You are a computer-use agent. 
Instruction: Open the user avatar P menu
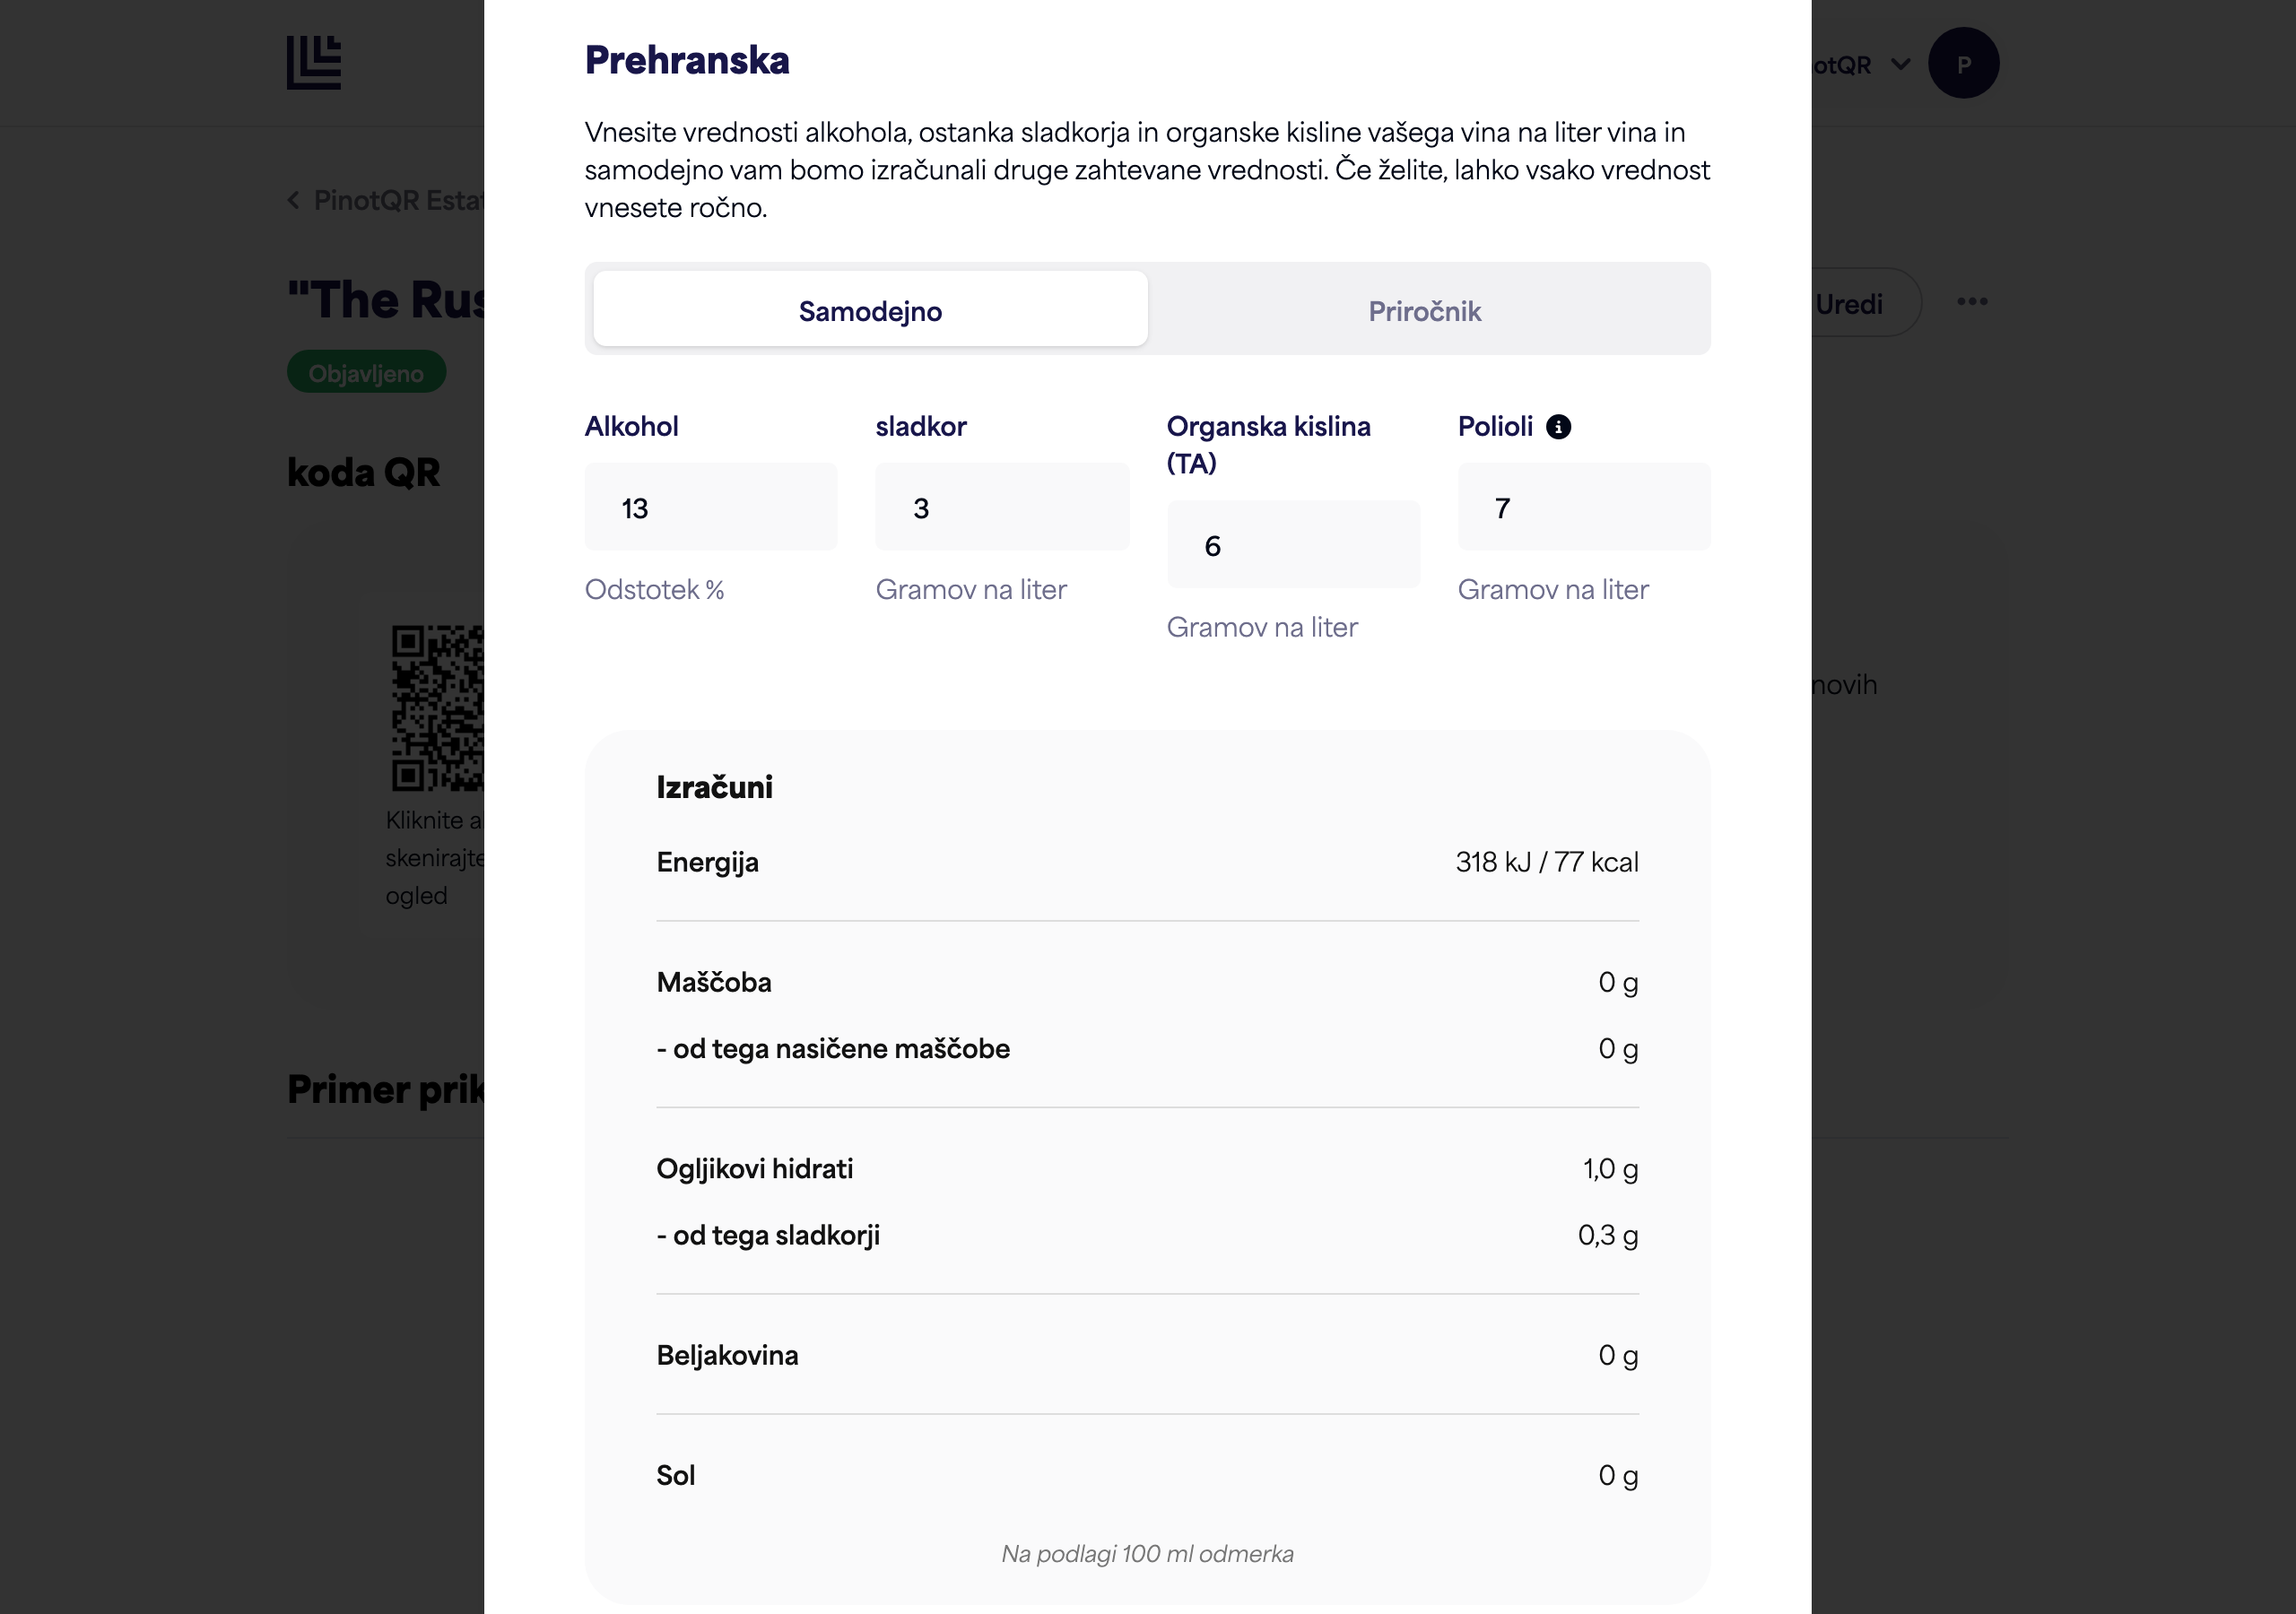click(1963, 64)
